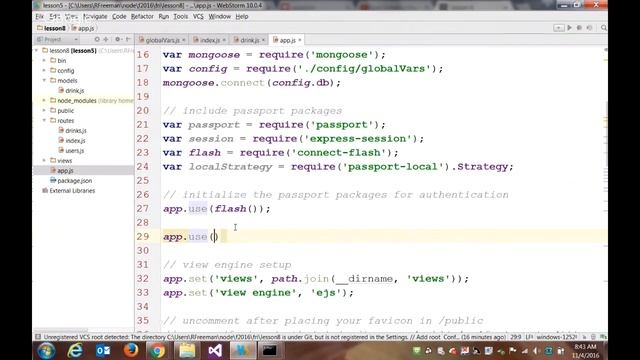Image resolution: width=640 pixels, height=360 pixels.
Task: Open the Window menu
Action: pos(220,17)
